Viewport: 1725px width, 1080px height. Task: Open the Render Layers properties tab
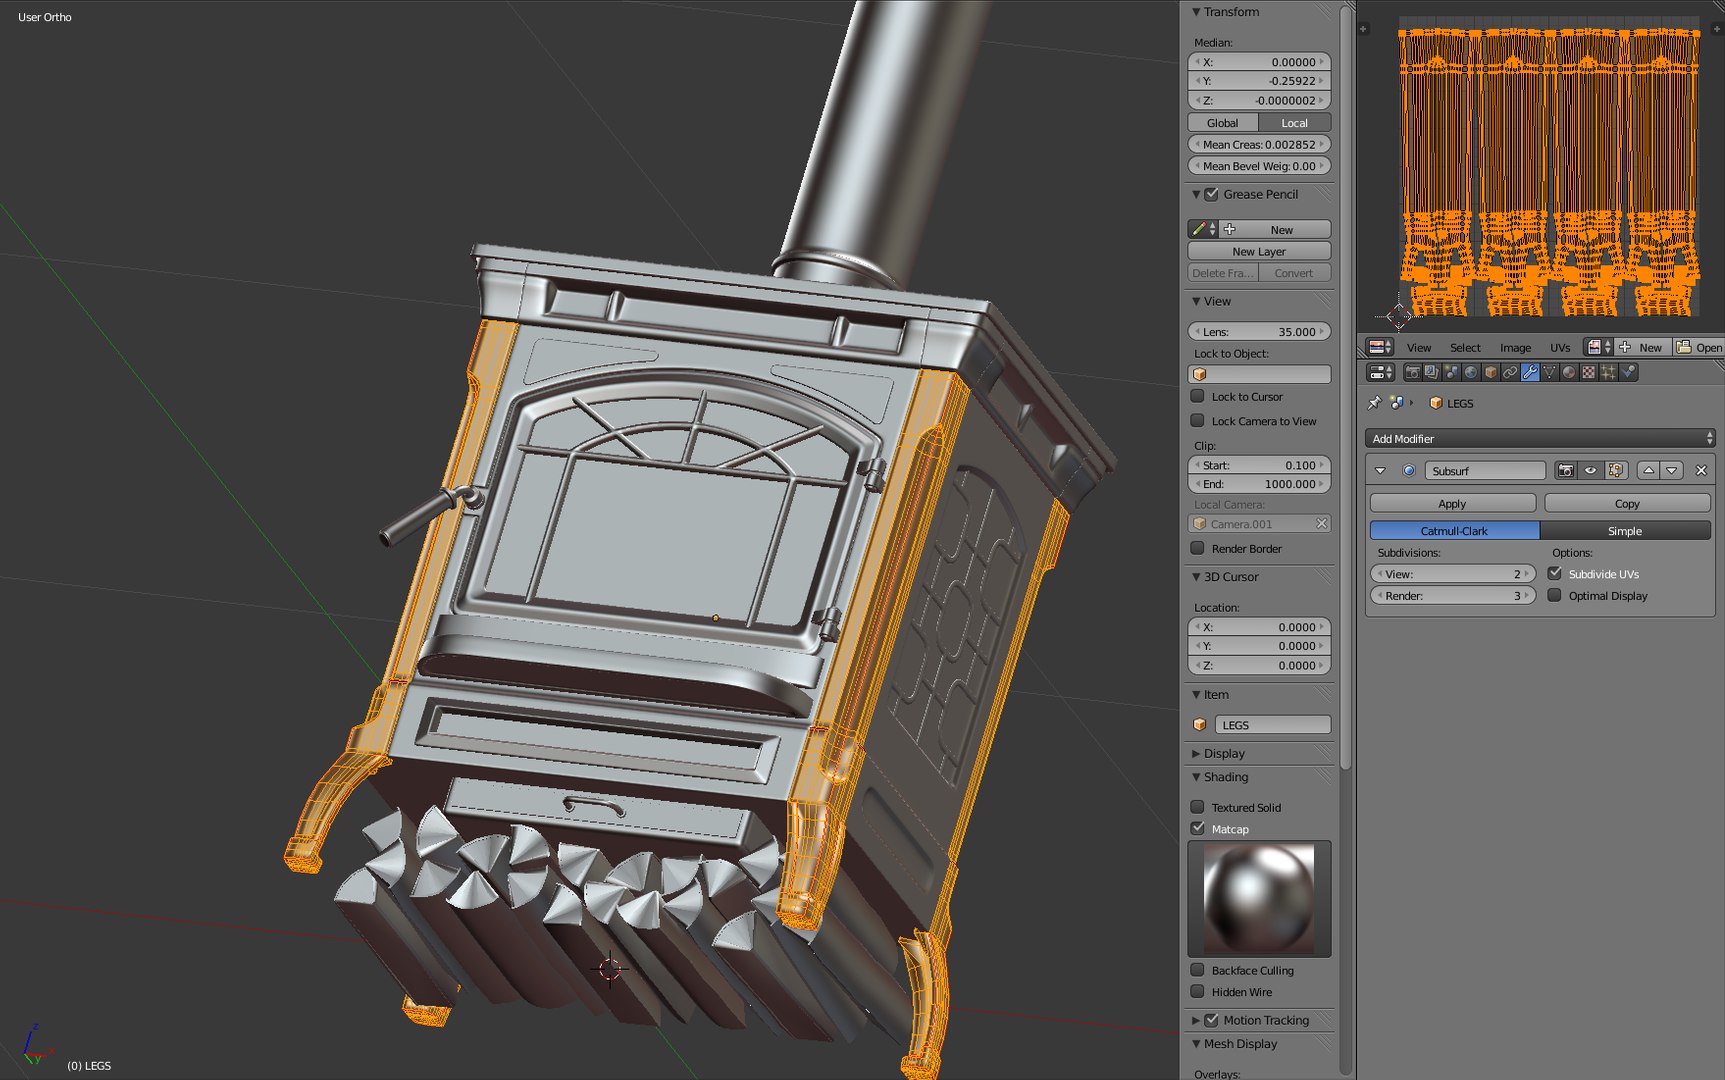pyautogui.click(x=1432, y=372)
